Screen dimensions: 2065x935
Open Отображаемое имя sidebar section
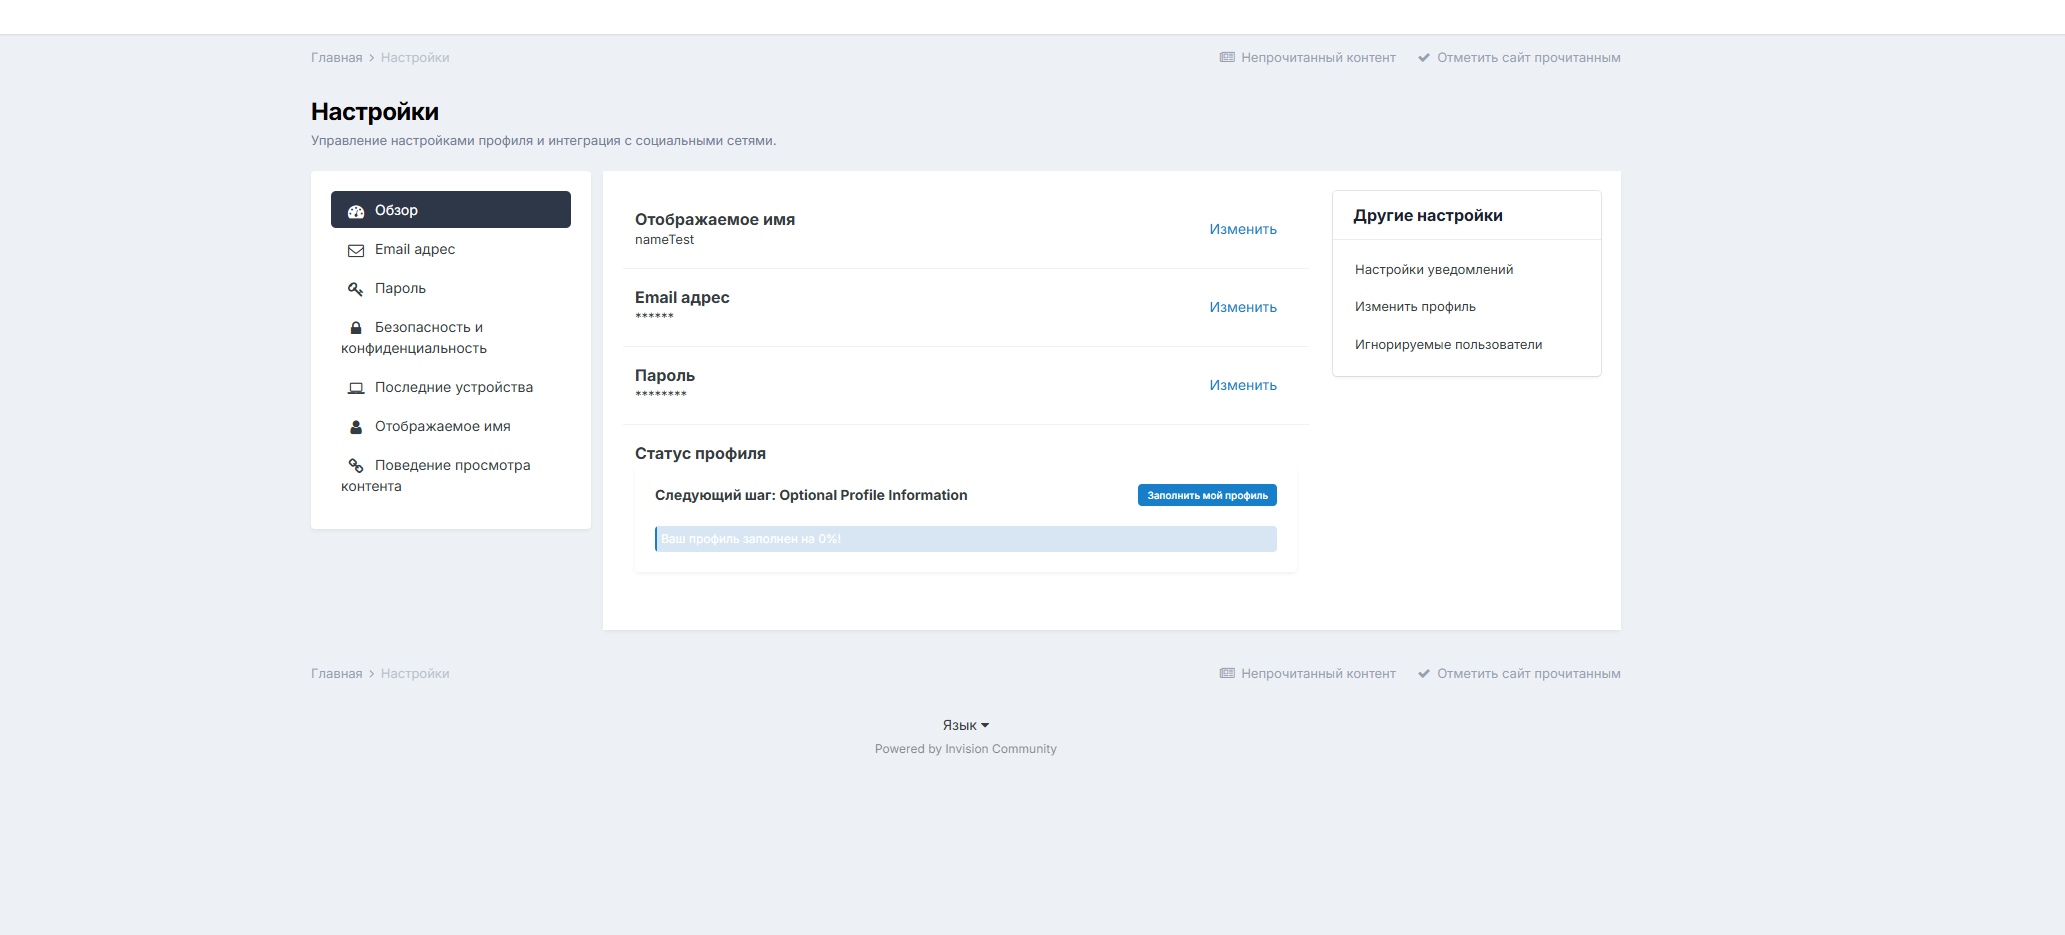click(x=451, y=426)
